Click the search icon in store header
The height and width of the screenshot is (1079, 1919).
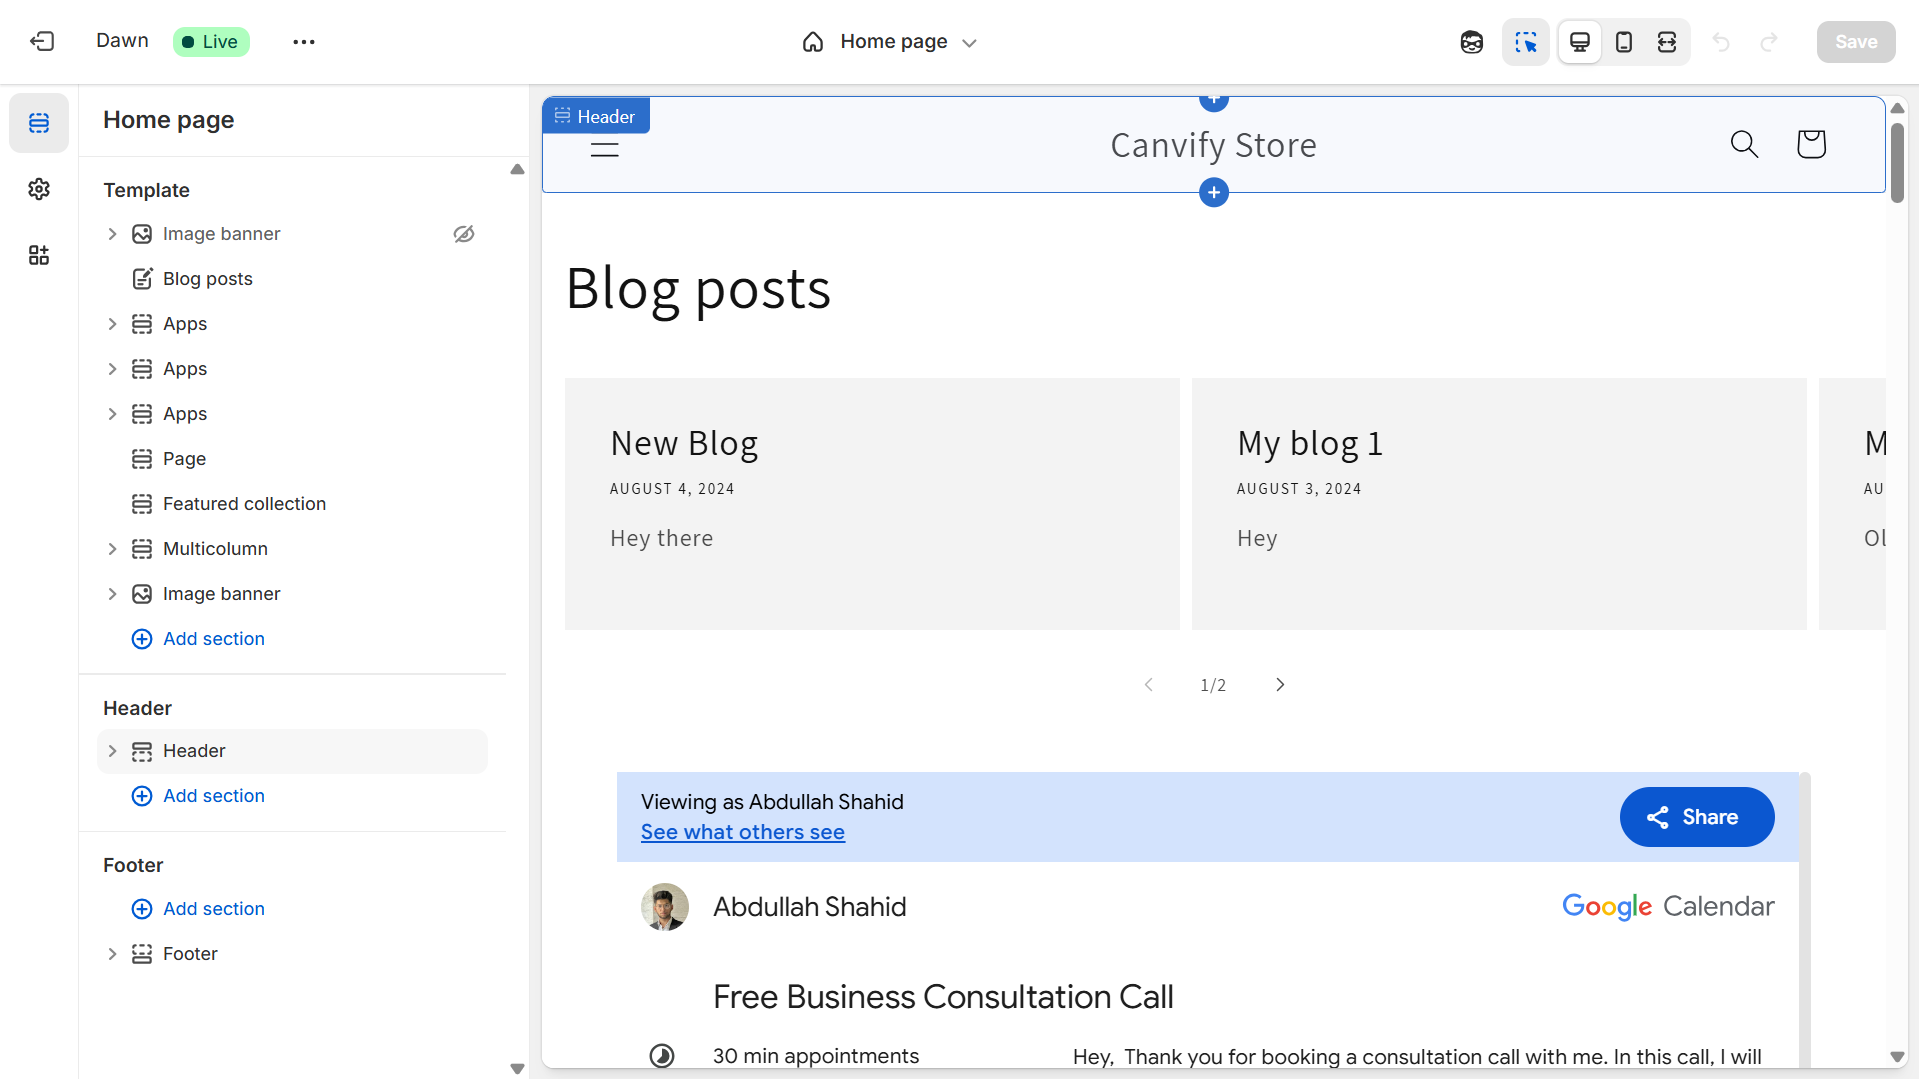coord(1743,144)
